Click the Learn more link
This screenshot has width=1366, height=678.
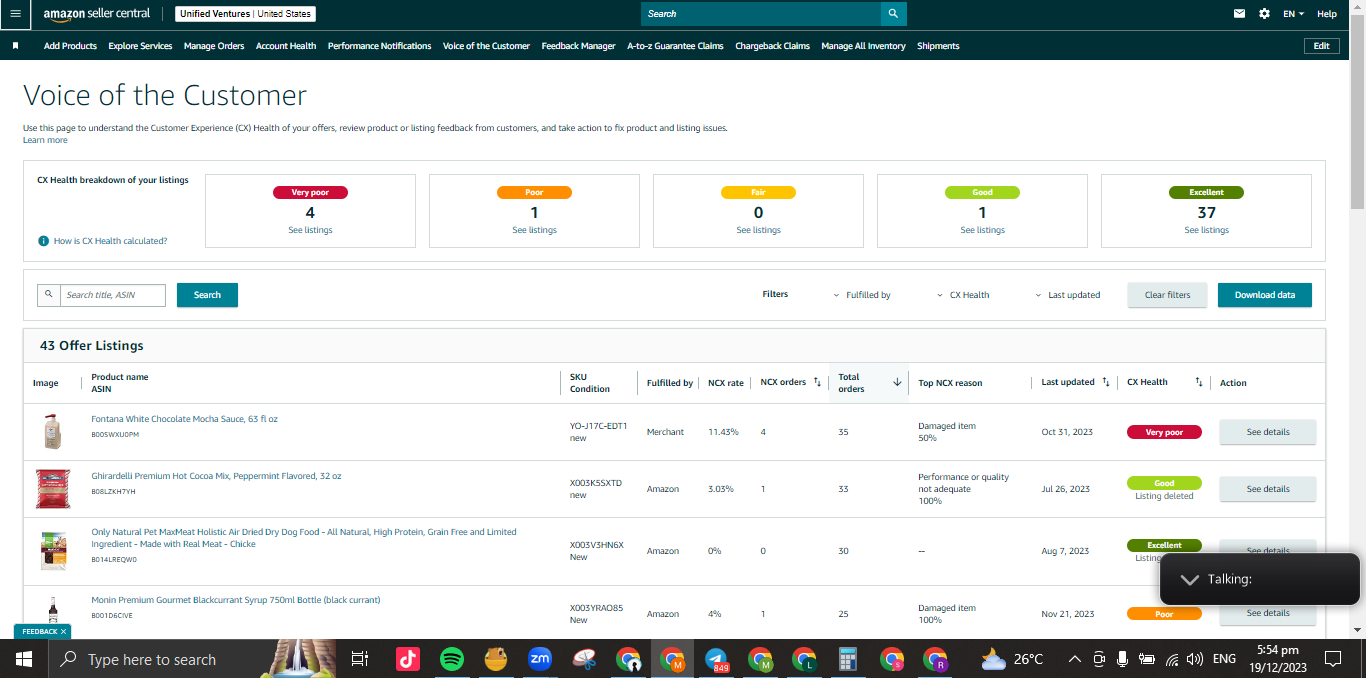click(45, 140)
